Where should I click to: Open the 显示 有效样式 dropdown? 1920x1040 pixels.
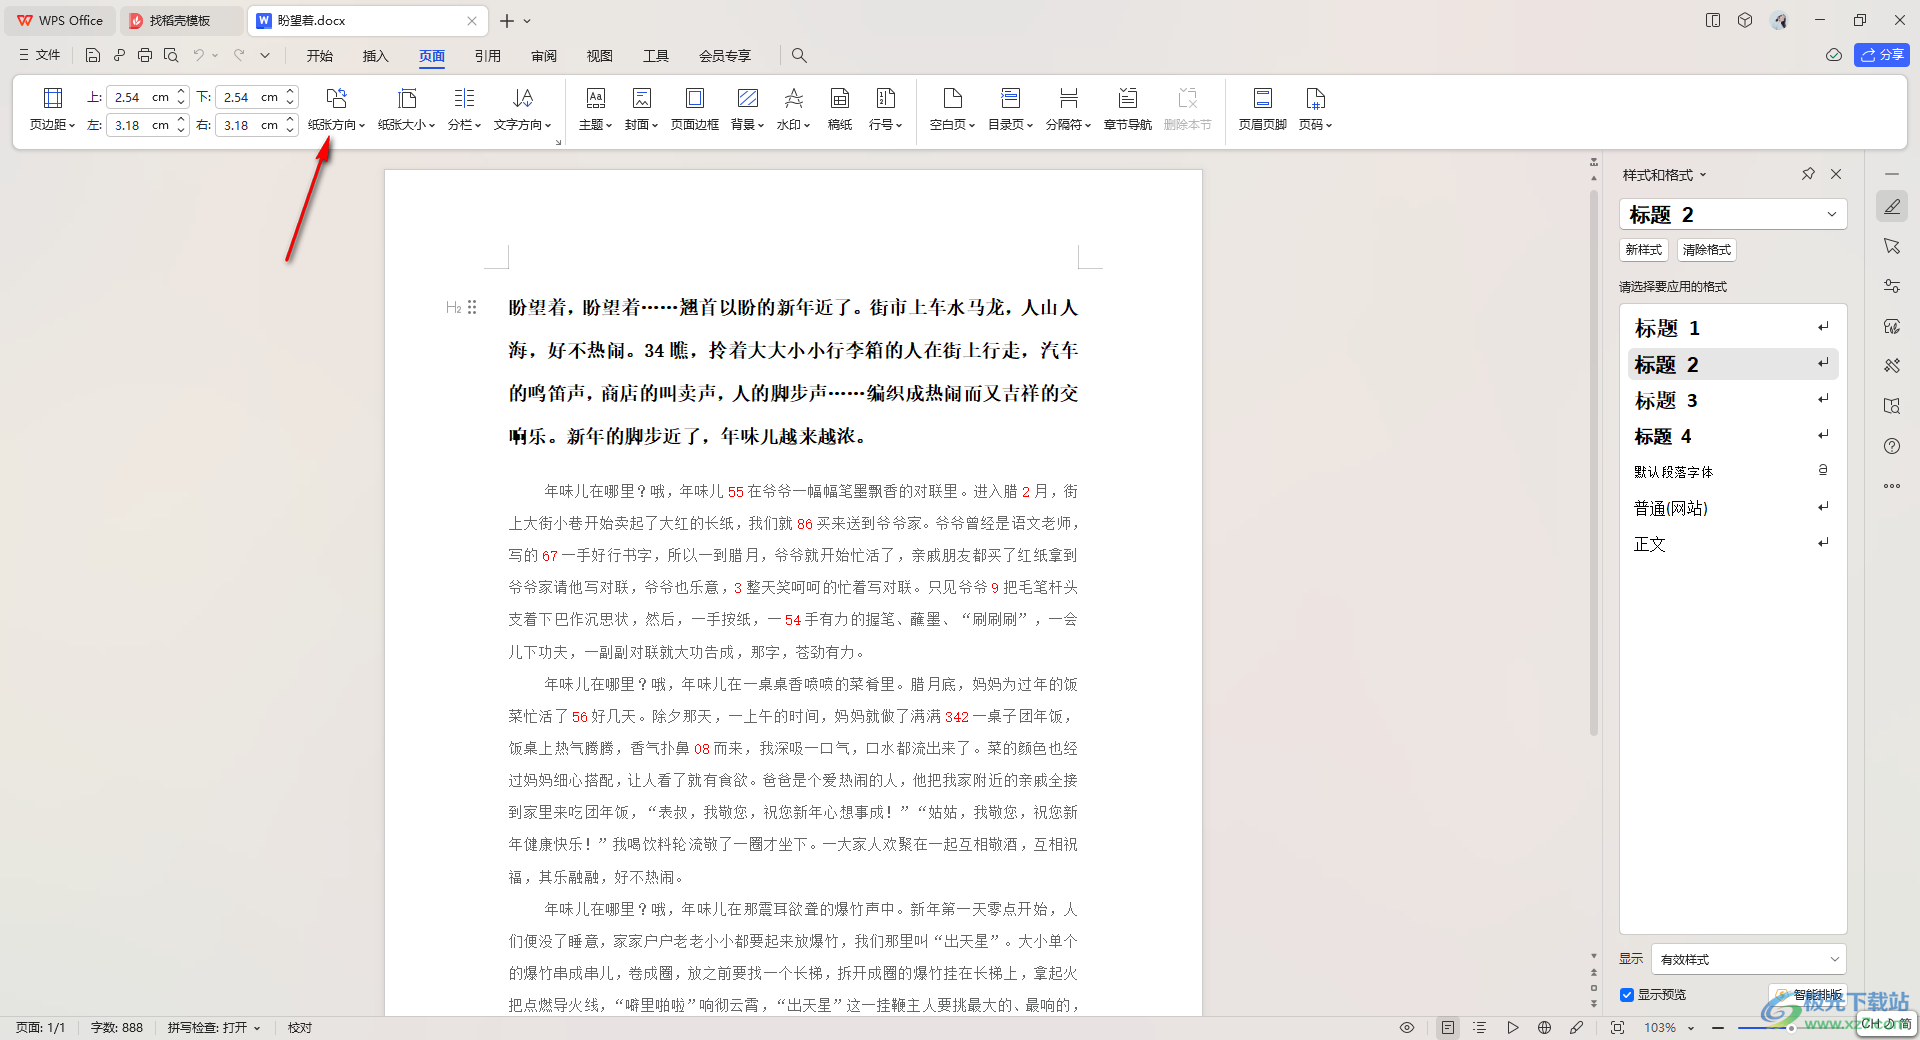coord(1748,959)
